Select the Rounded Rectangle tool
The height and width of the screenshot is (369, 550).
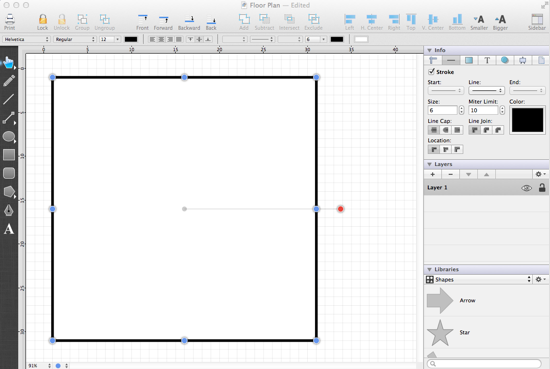(9, 173)
